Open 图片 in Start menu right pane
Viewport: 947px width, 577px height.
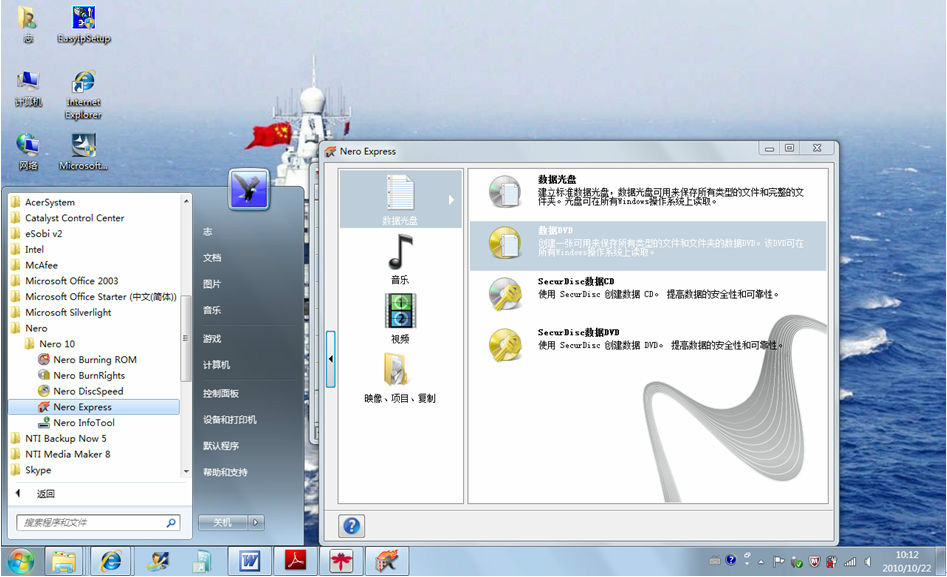[x=212, y=284]
